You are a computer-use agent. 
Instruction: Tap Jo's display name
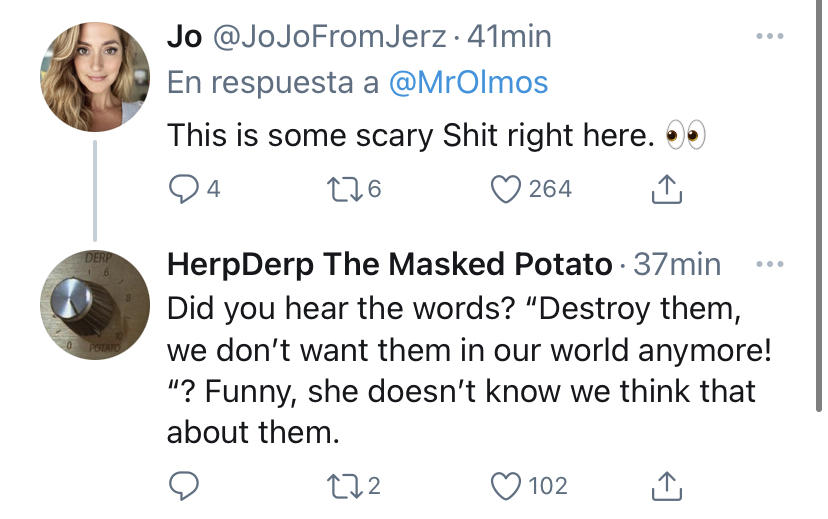click(x=184, y=37)
